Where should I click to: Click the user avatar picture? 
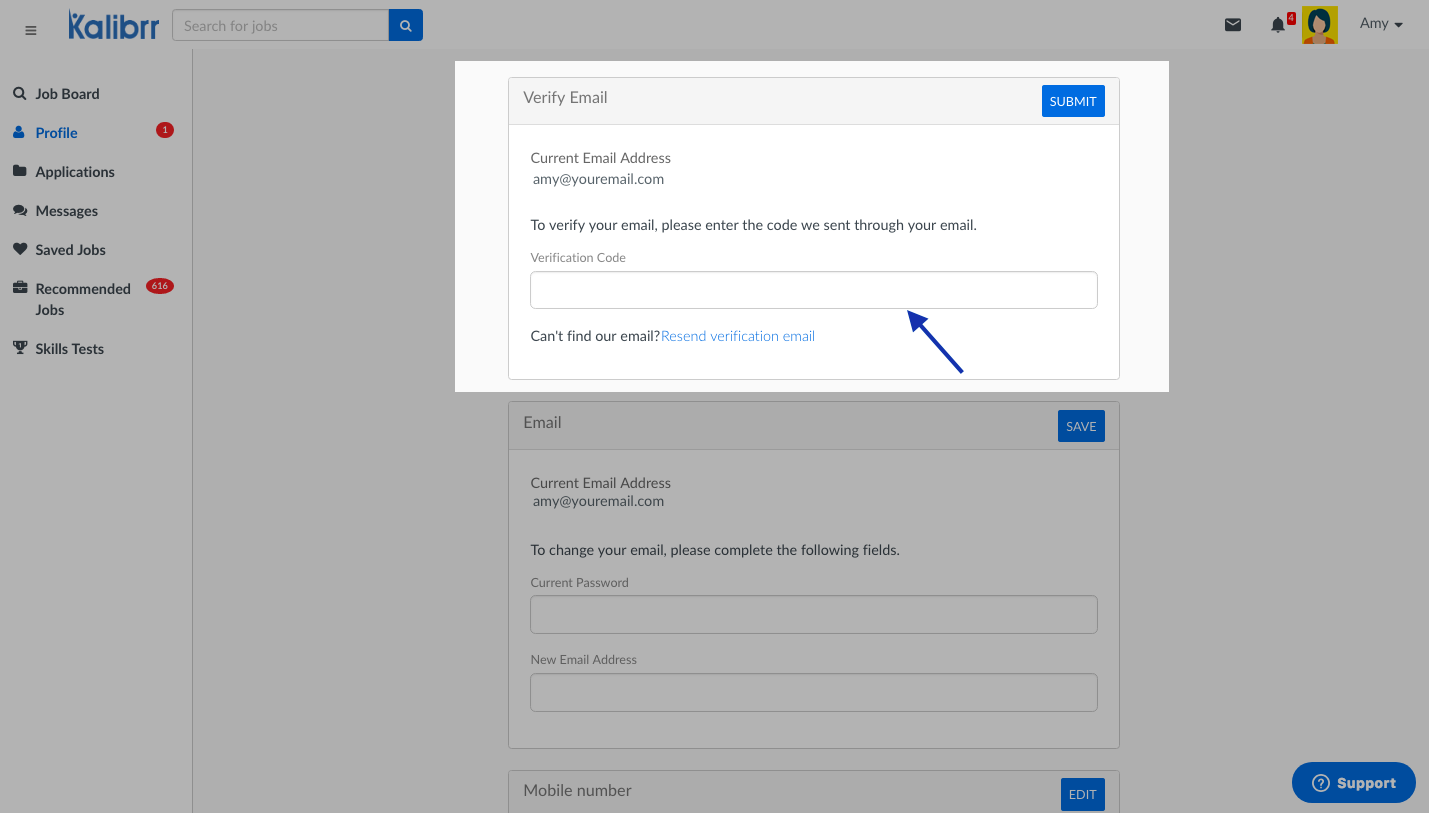point(1319,25)
